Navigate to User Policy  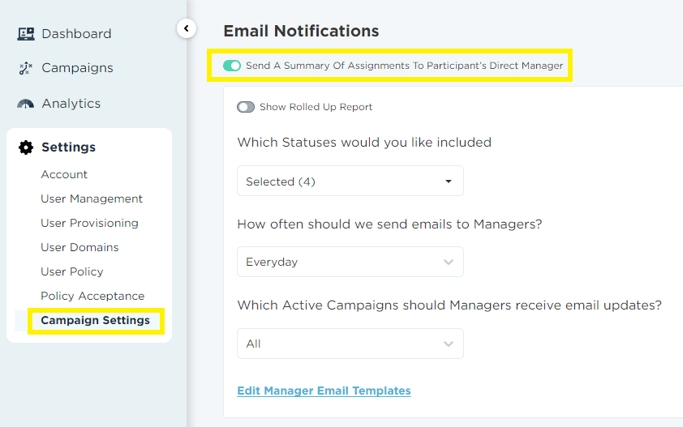point(72,271)
